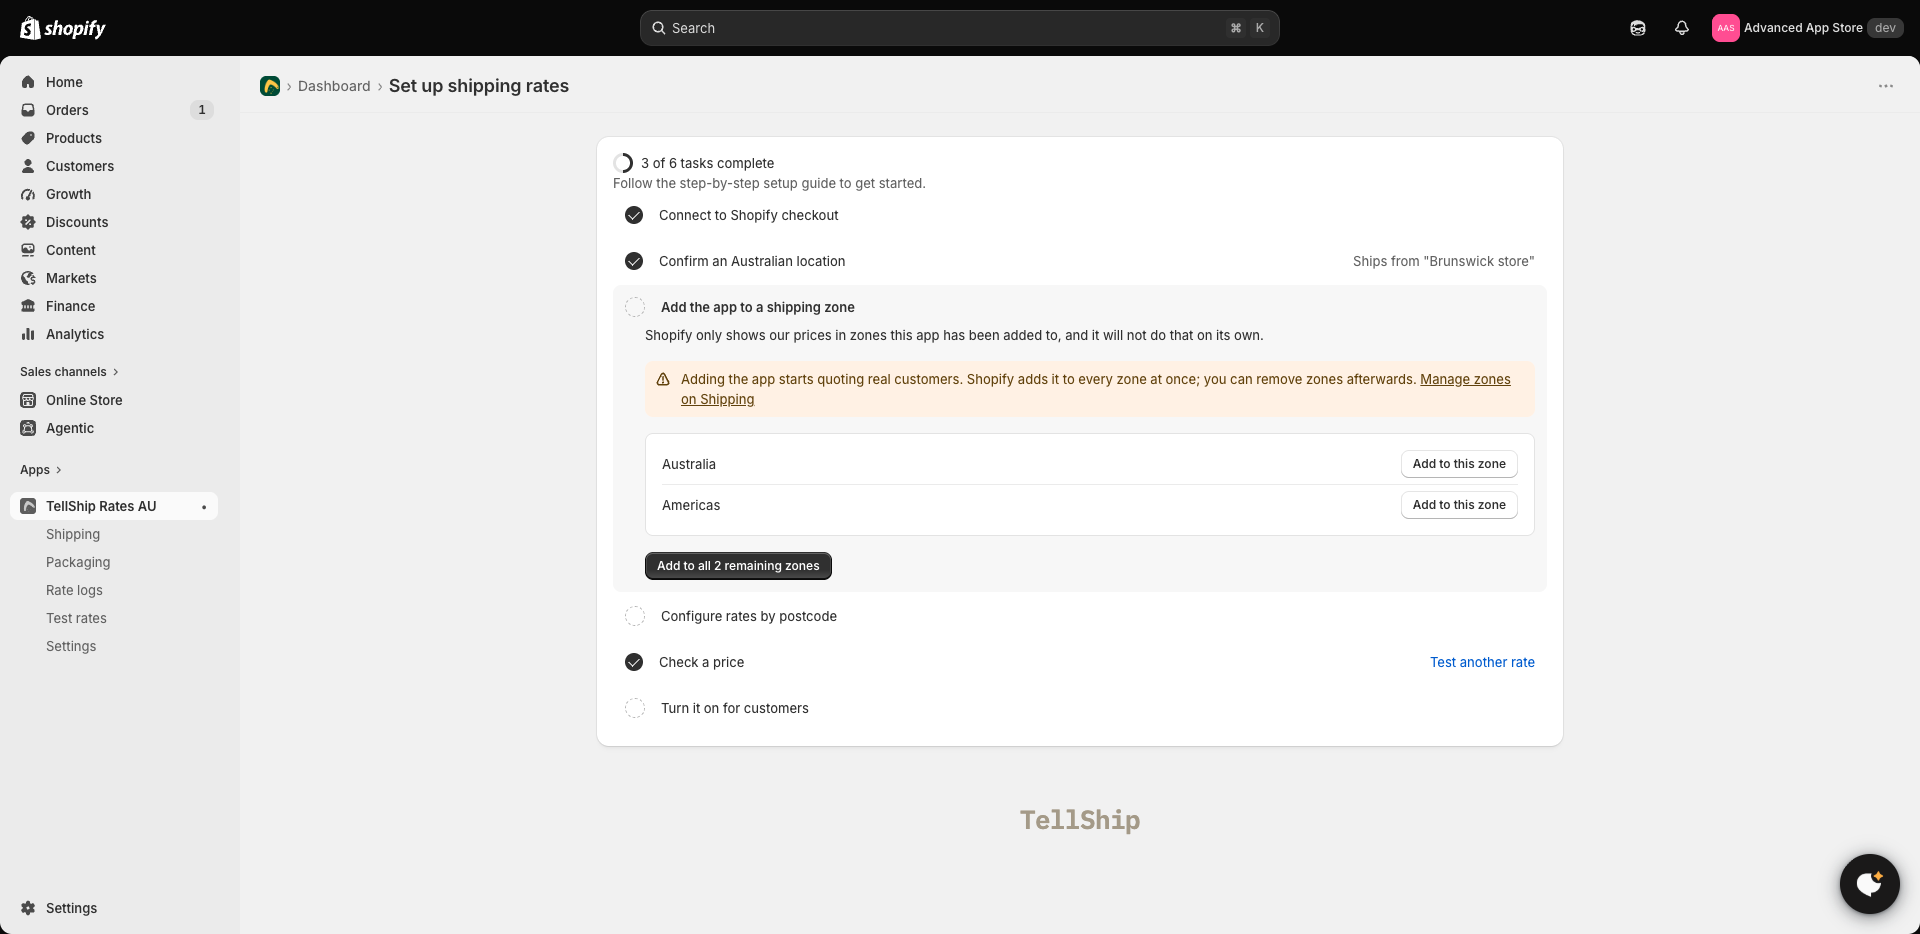Click the Content icon in sidebar

pos(28,250)
